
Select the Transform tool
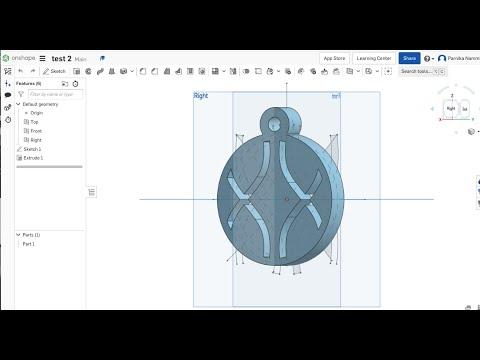click(270, 71)
